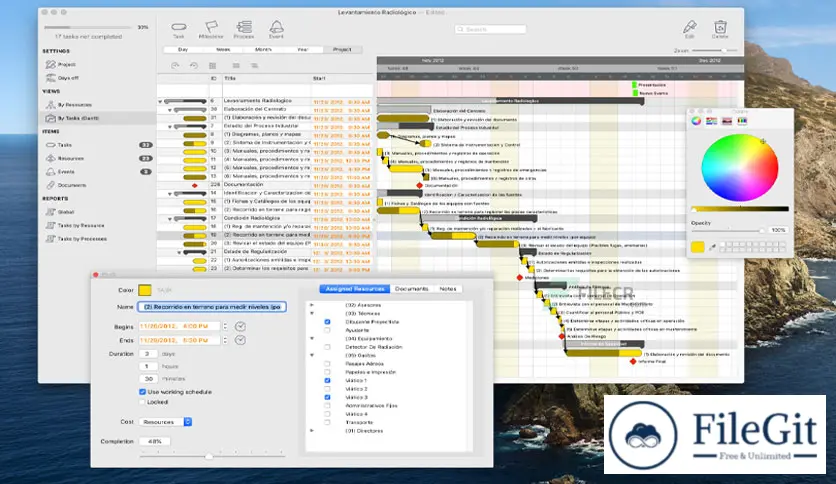Image resolution: width=836 pixels, height=484 pixels.
Task: Click the clock icon beside the Begins date
Action: (x=240, y=326)
